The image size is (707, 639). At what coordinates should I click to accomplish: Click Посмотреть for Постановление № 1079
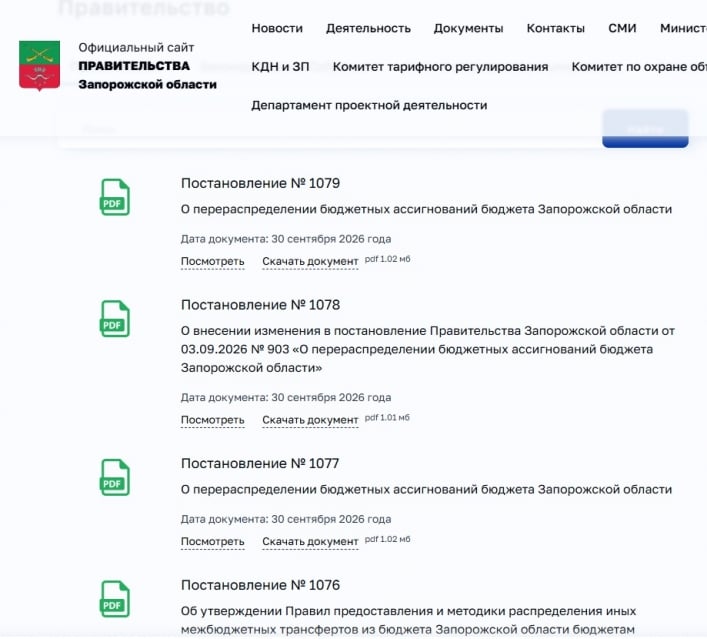212,262
